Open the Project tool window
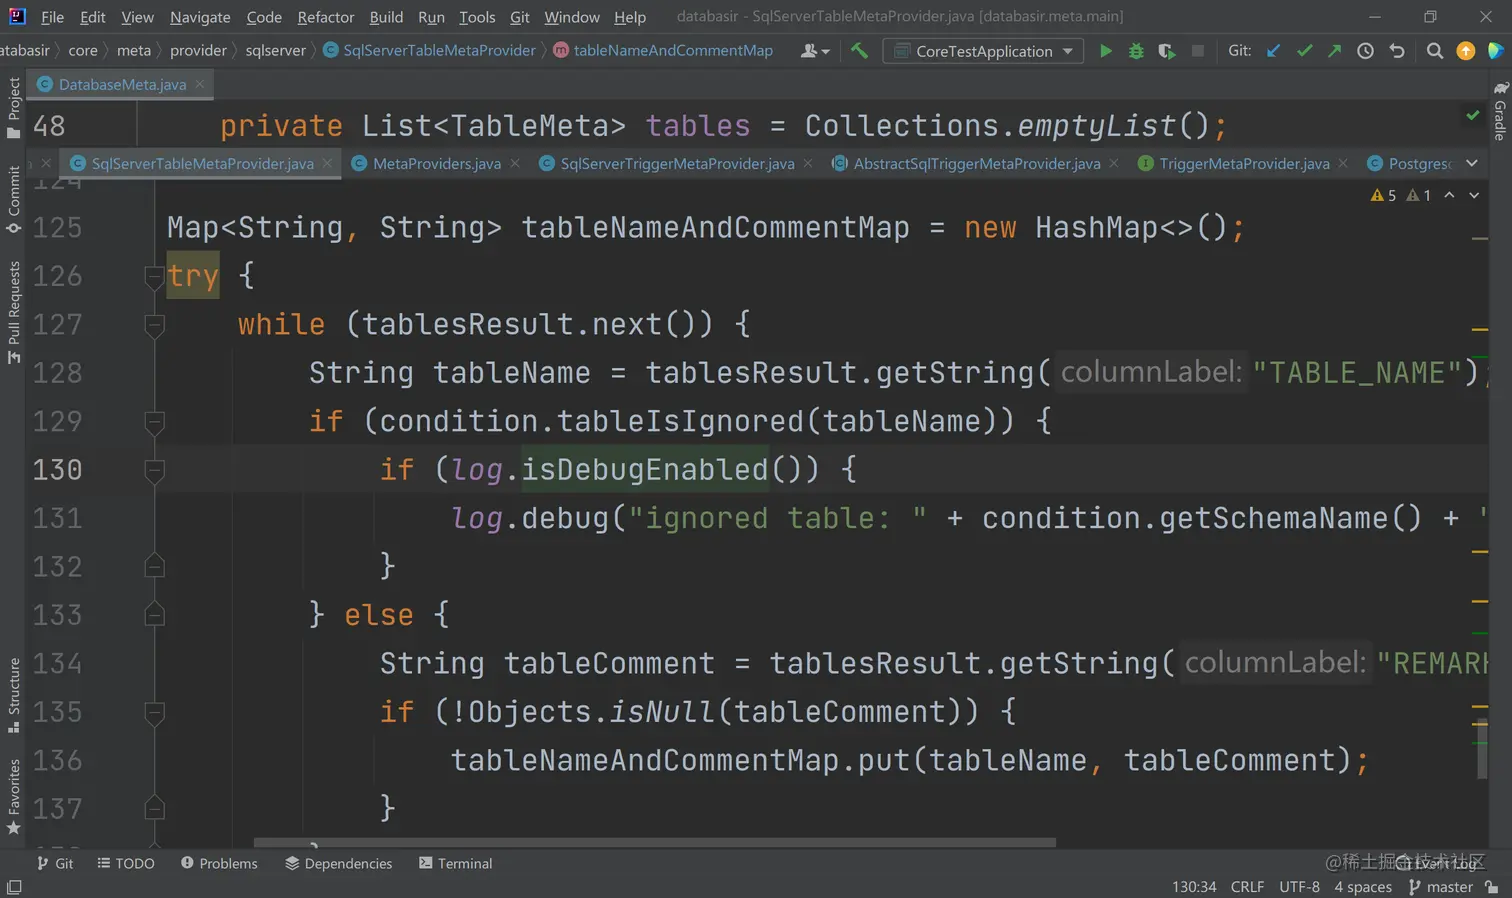1512x898 pixels. pos(13,108)
